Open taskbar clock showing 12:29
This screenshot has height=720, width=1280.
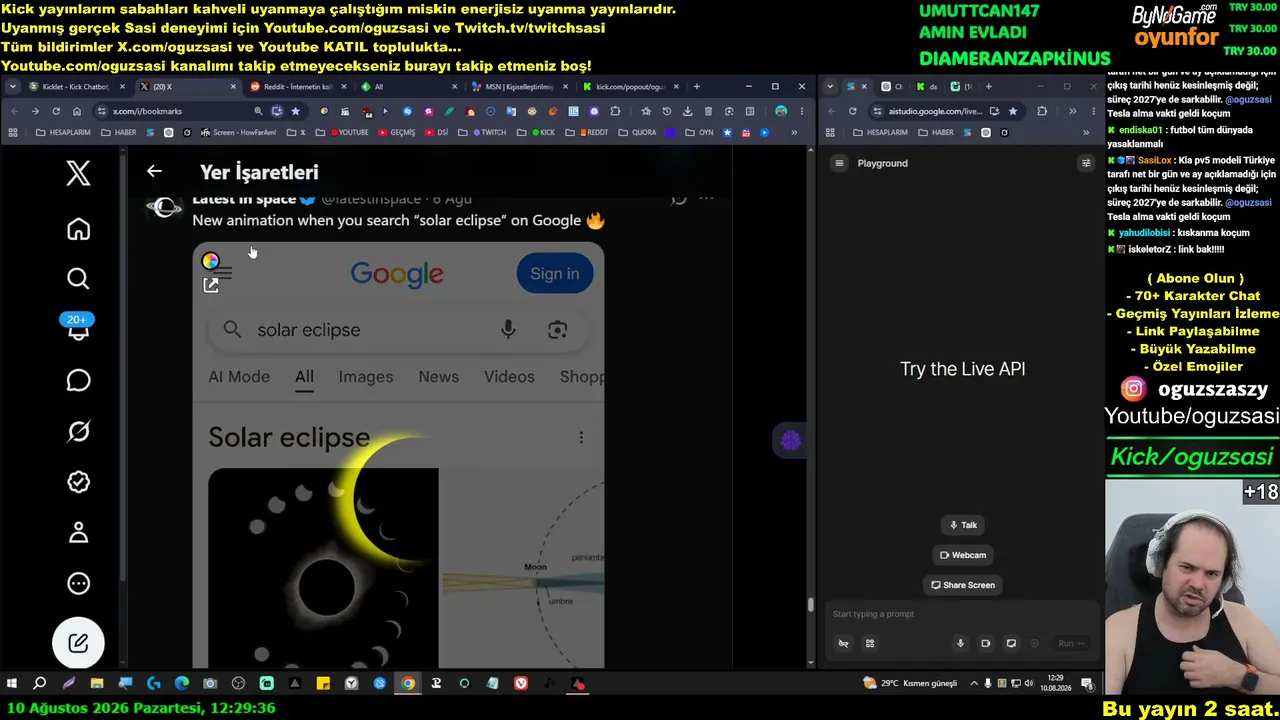click(1055, 684)
